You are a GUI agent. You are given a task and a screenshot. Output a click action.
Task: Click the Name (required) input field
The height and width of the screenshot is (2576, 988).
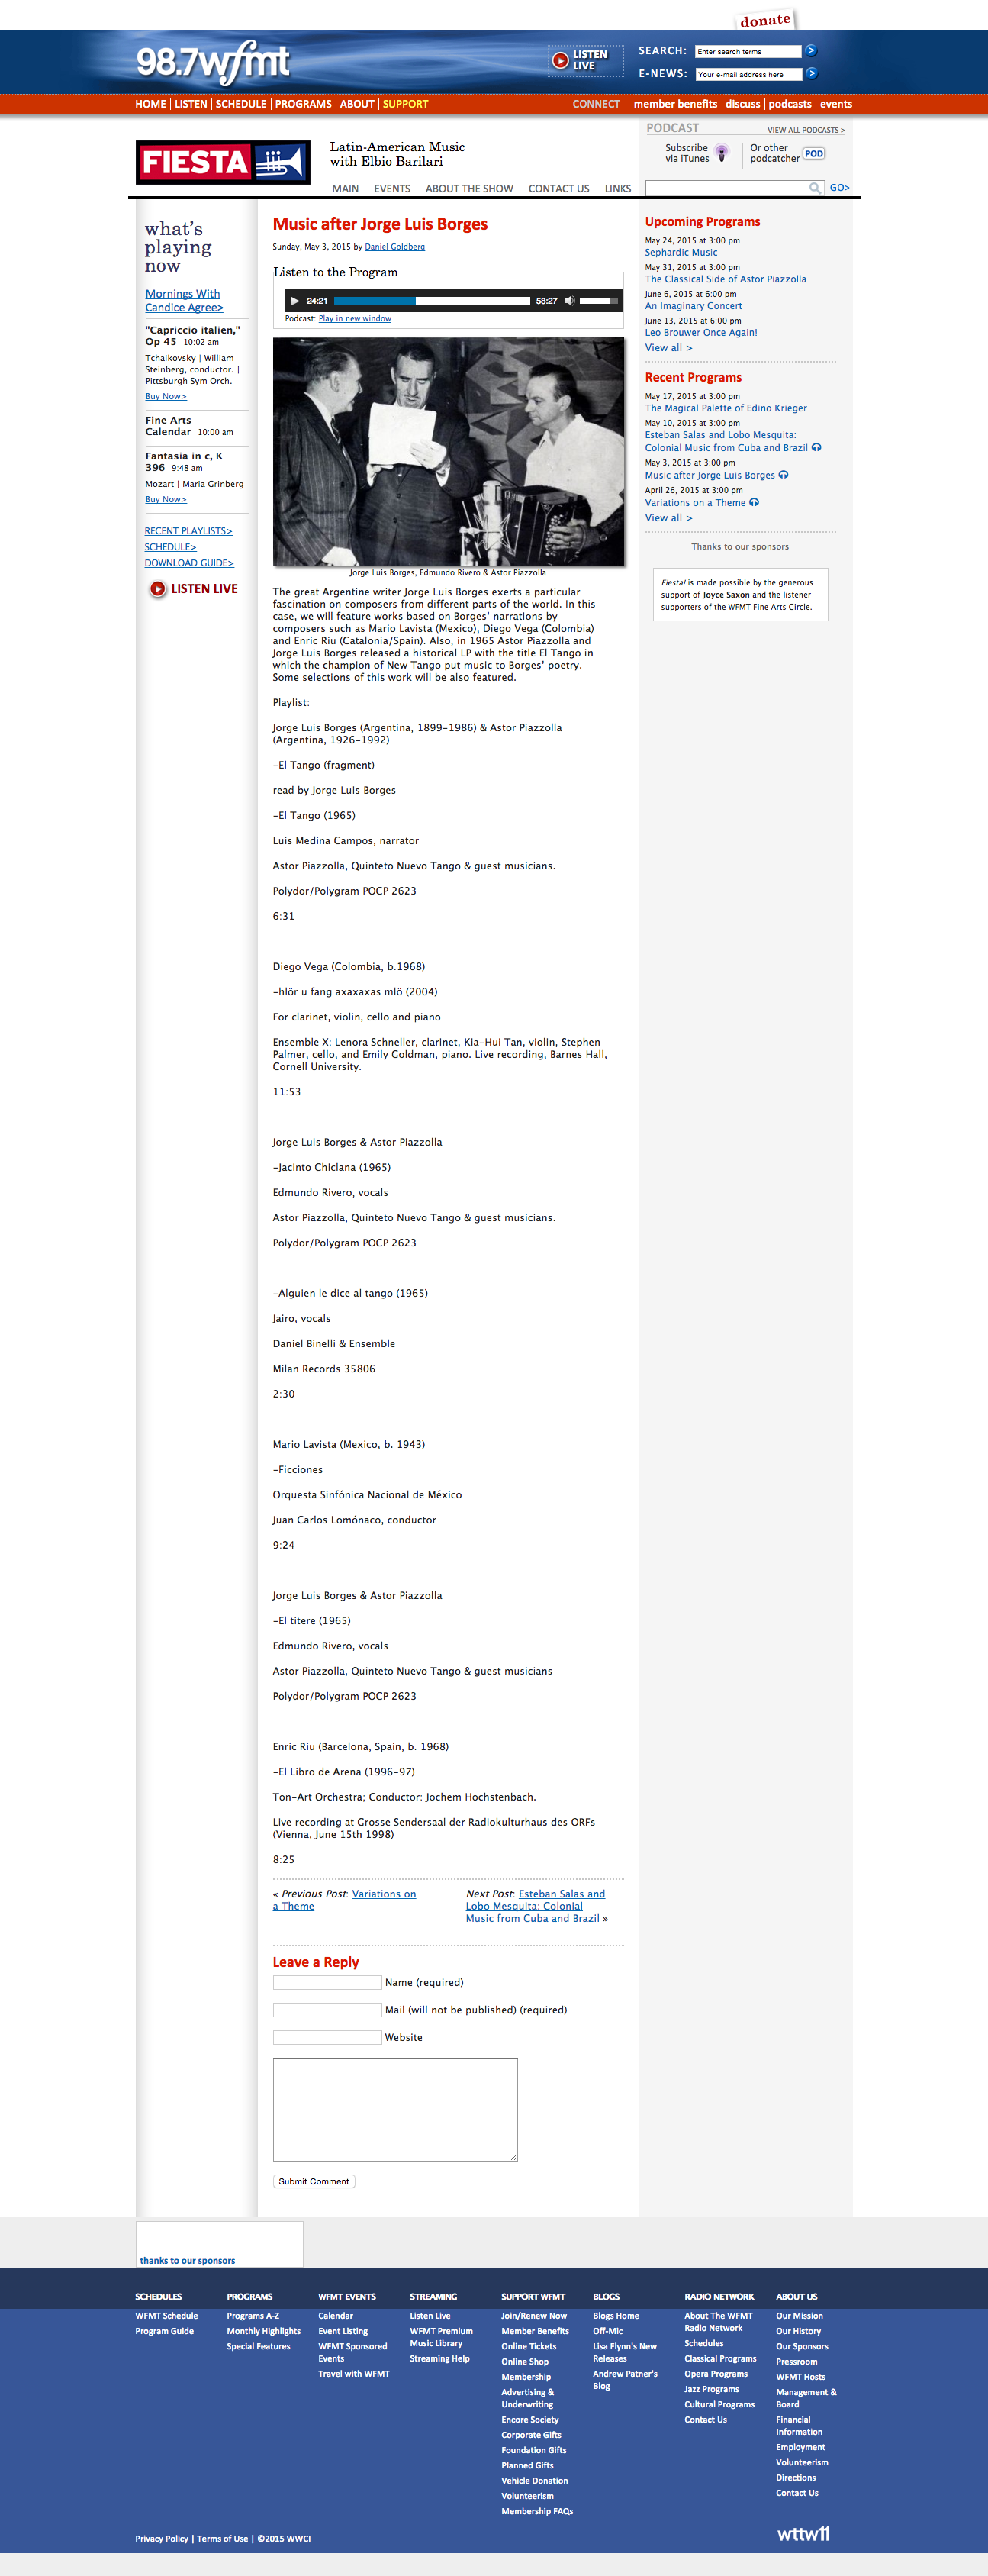(x=327, y=1982)
